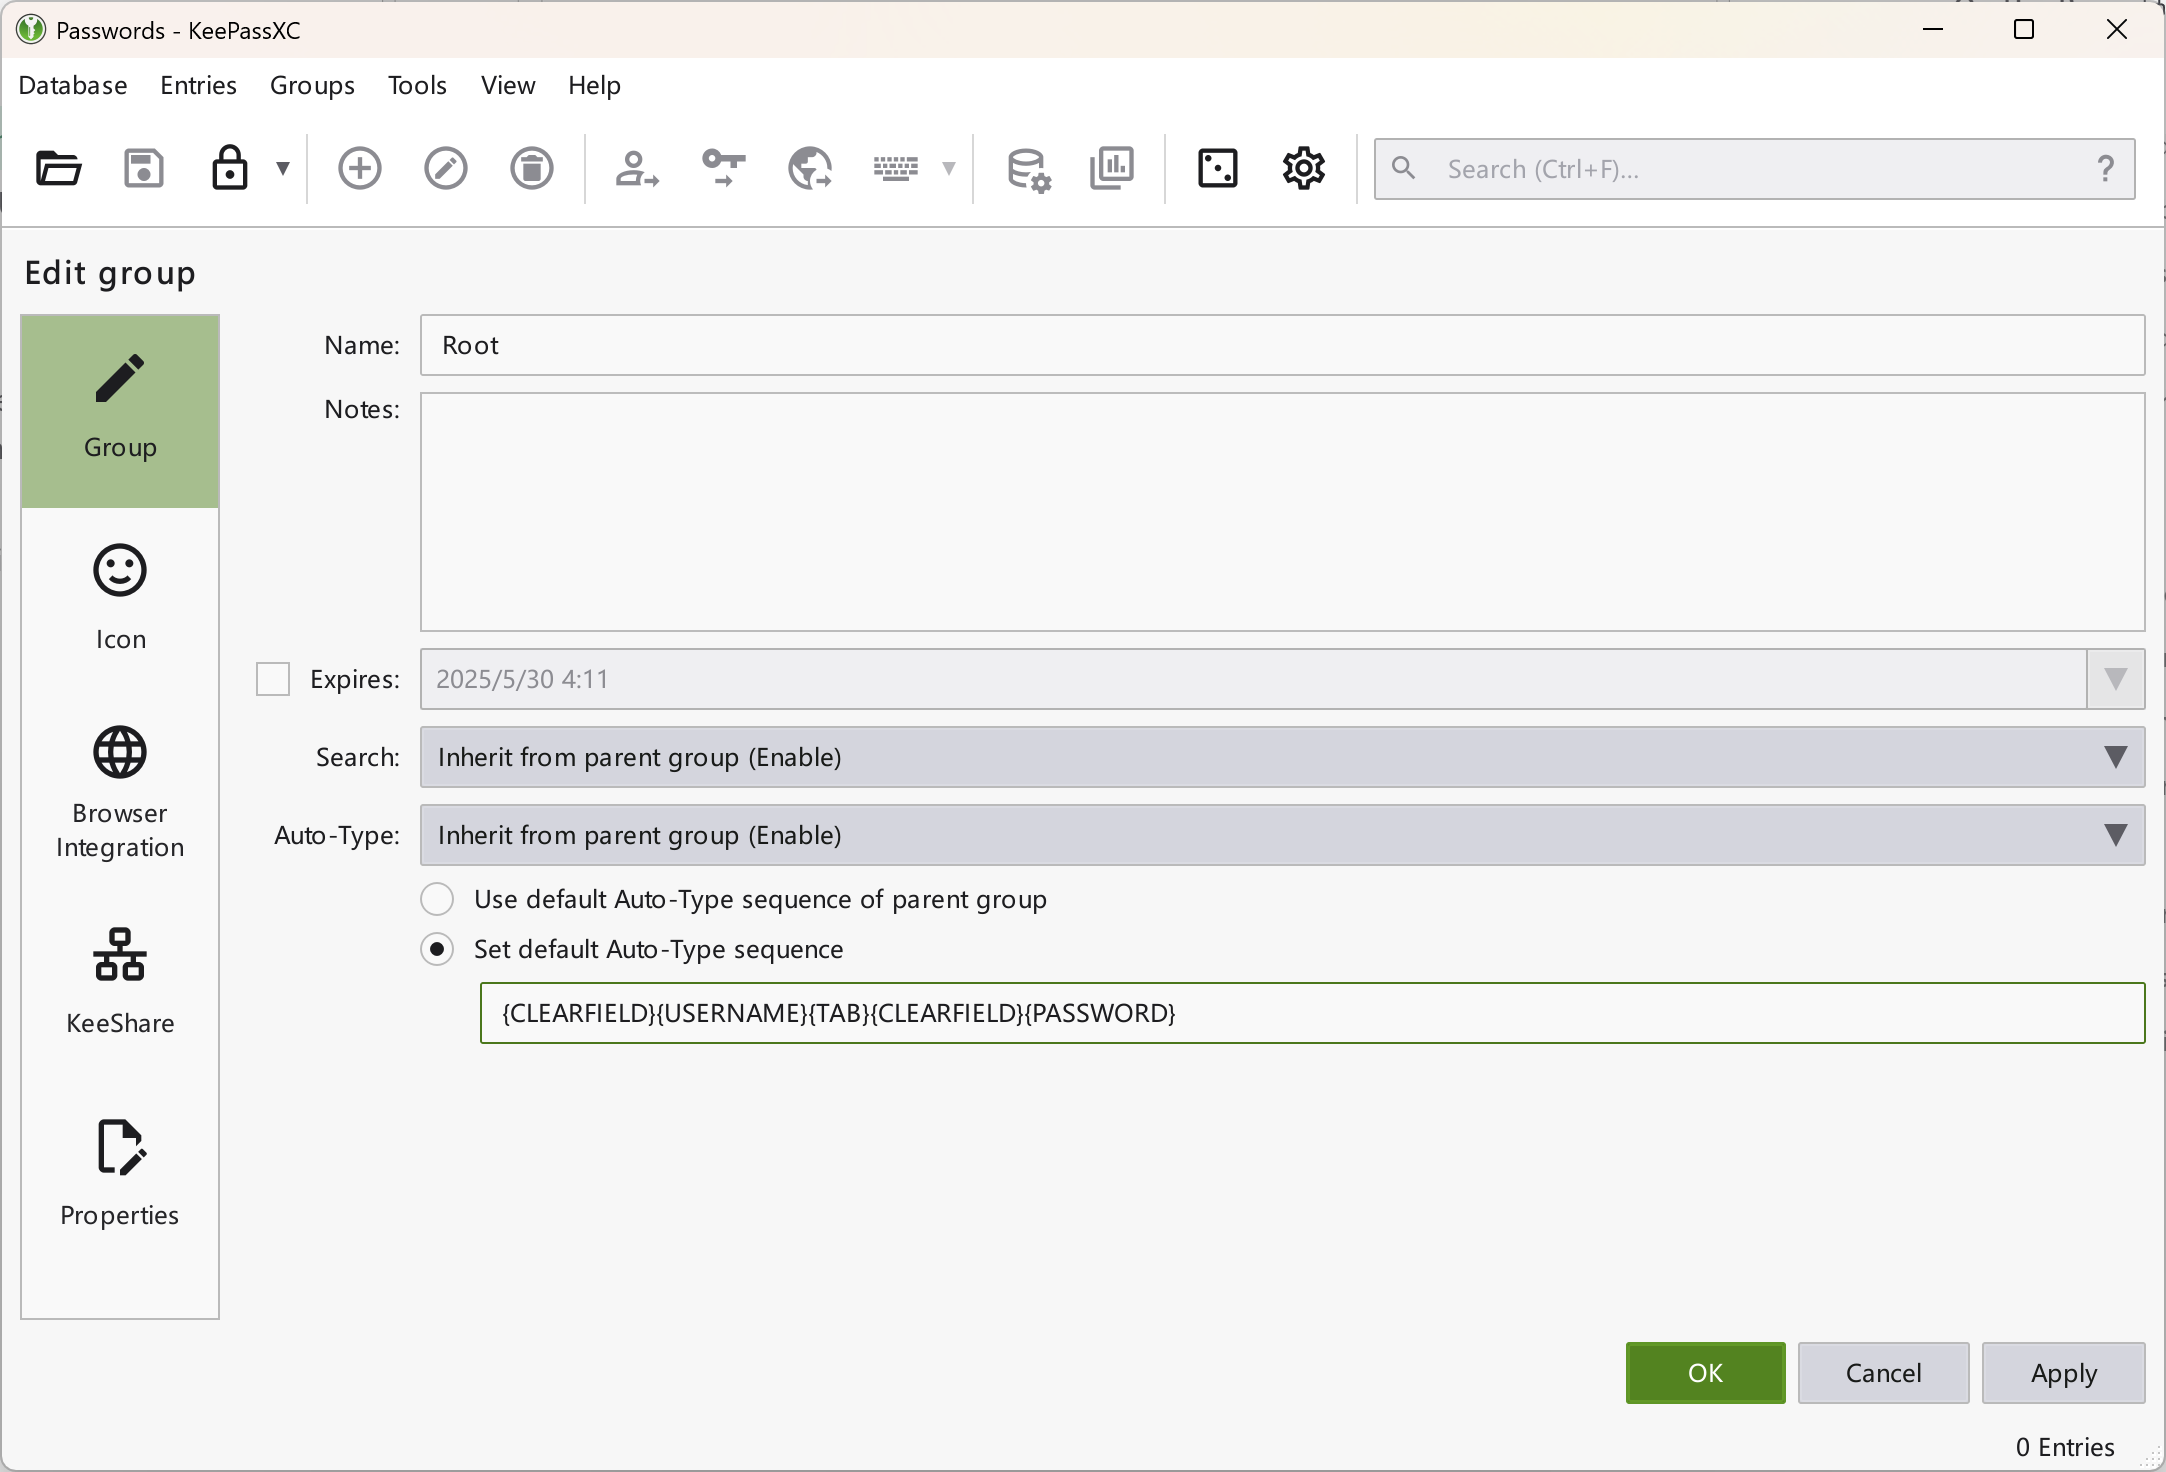
Task: Open the Entries menu
Action: pyautogui.click(x=198, y=85)
